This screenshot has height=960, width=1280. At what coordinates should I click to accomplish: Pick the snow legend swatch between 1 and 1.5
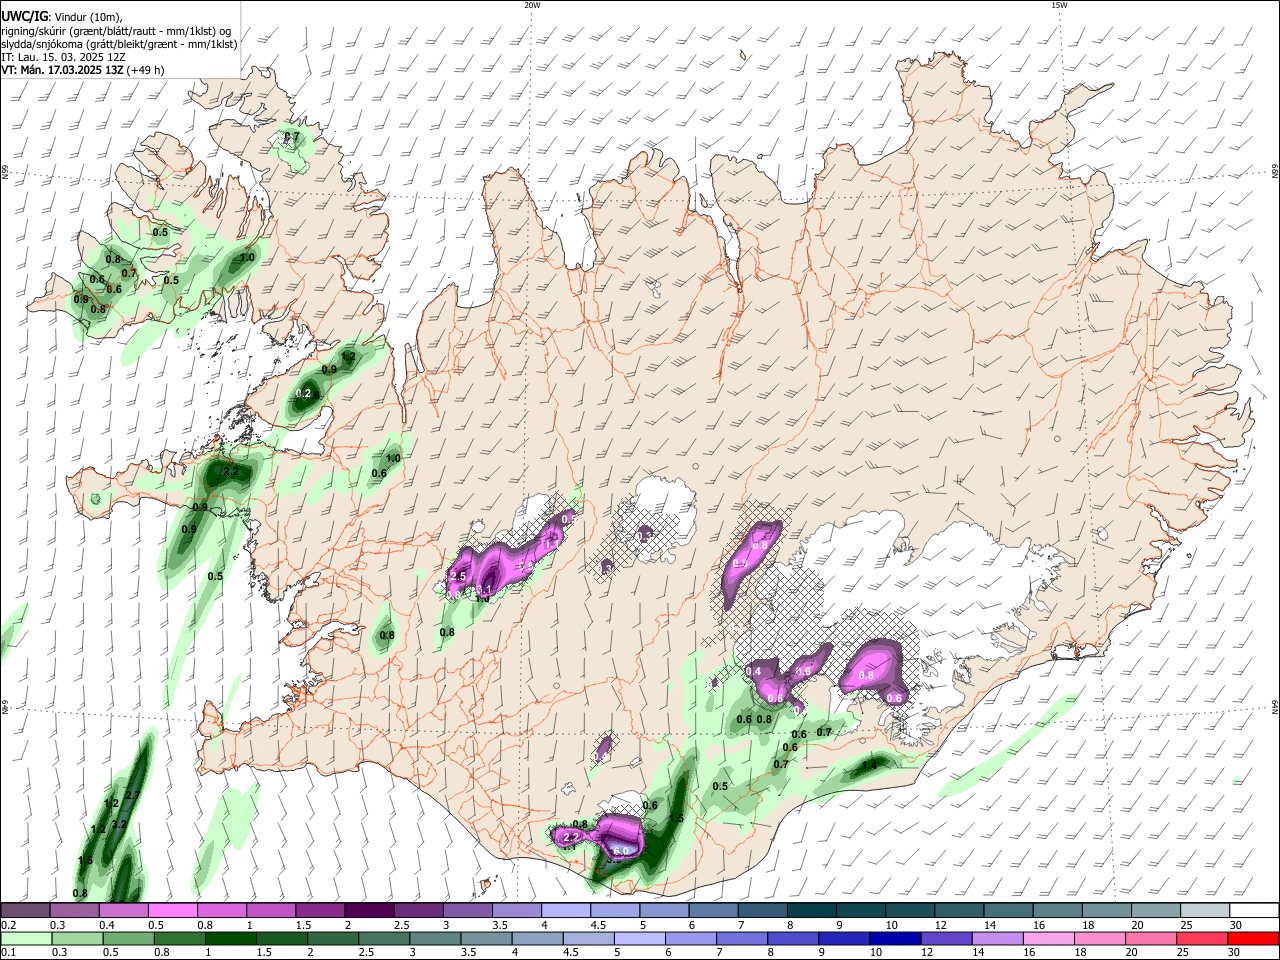click(270, 911)
